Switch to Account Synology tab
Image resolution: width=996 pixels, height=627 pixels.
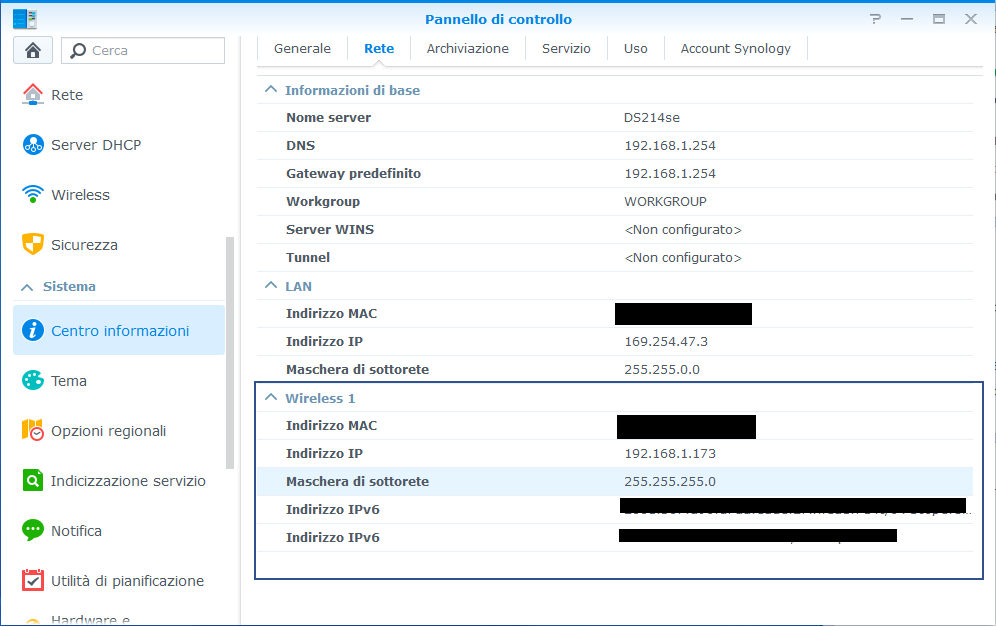(x=736, y=48)
